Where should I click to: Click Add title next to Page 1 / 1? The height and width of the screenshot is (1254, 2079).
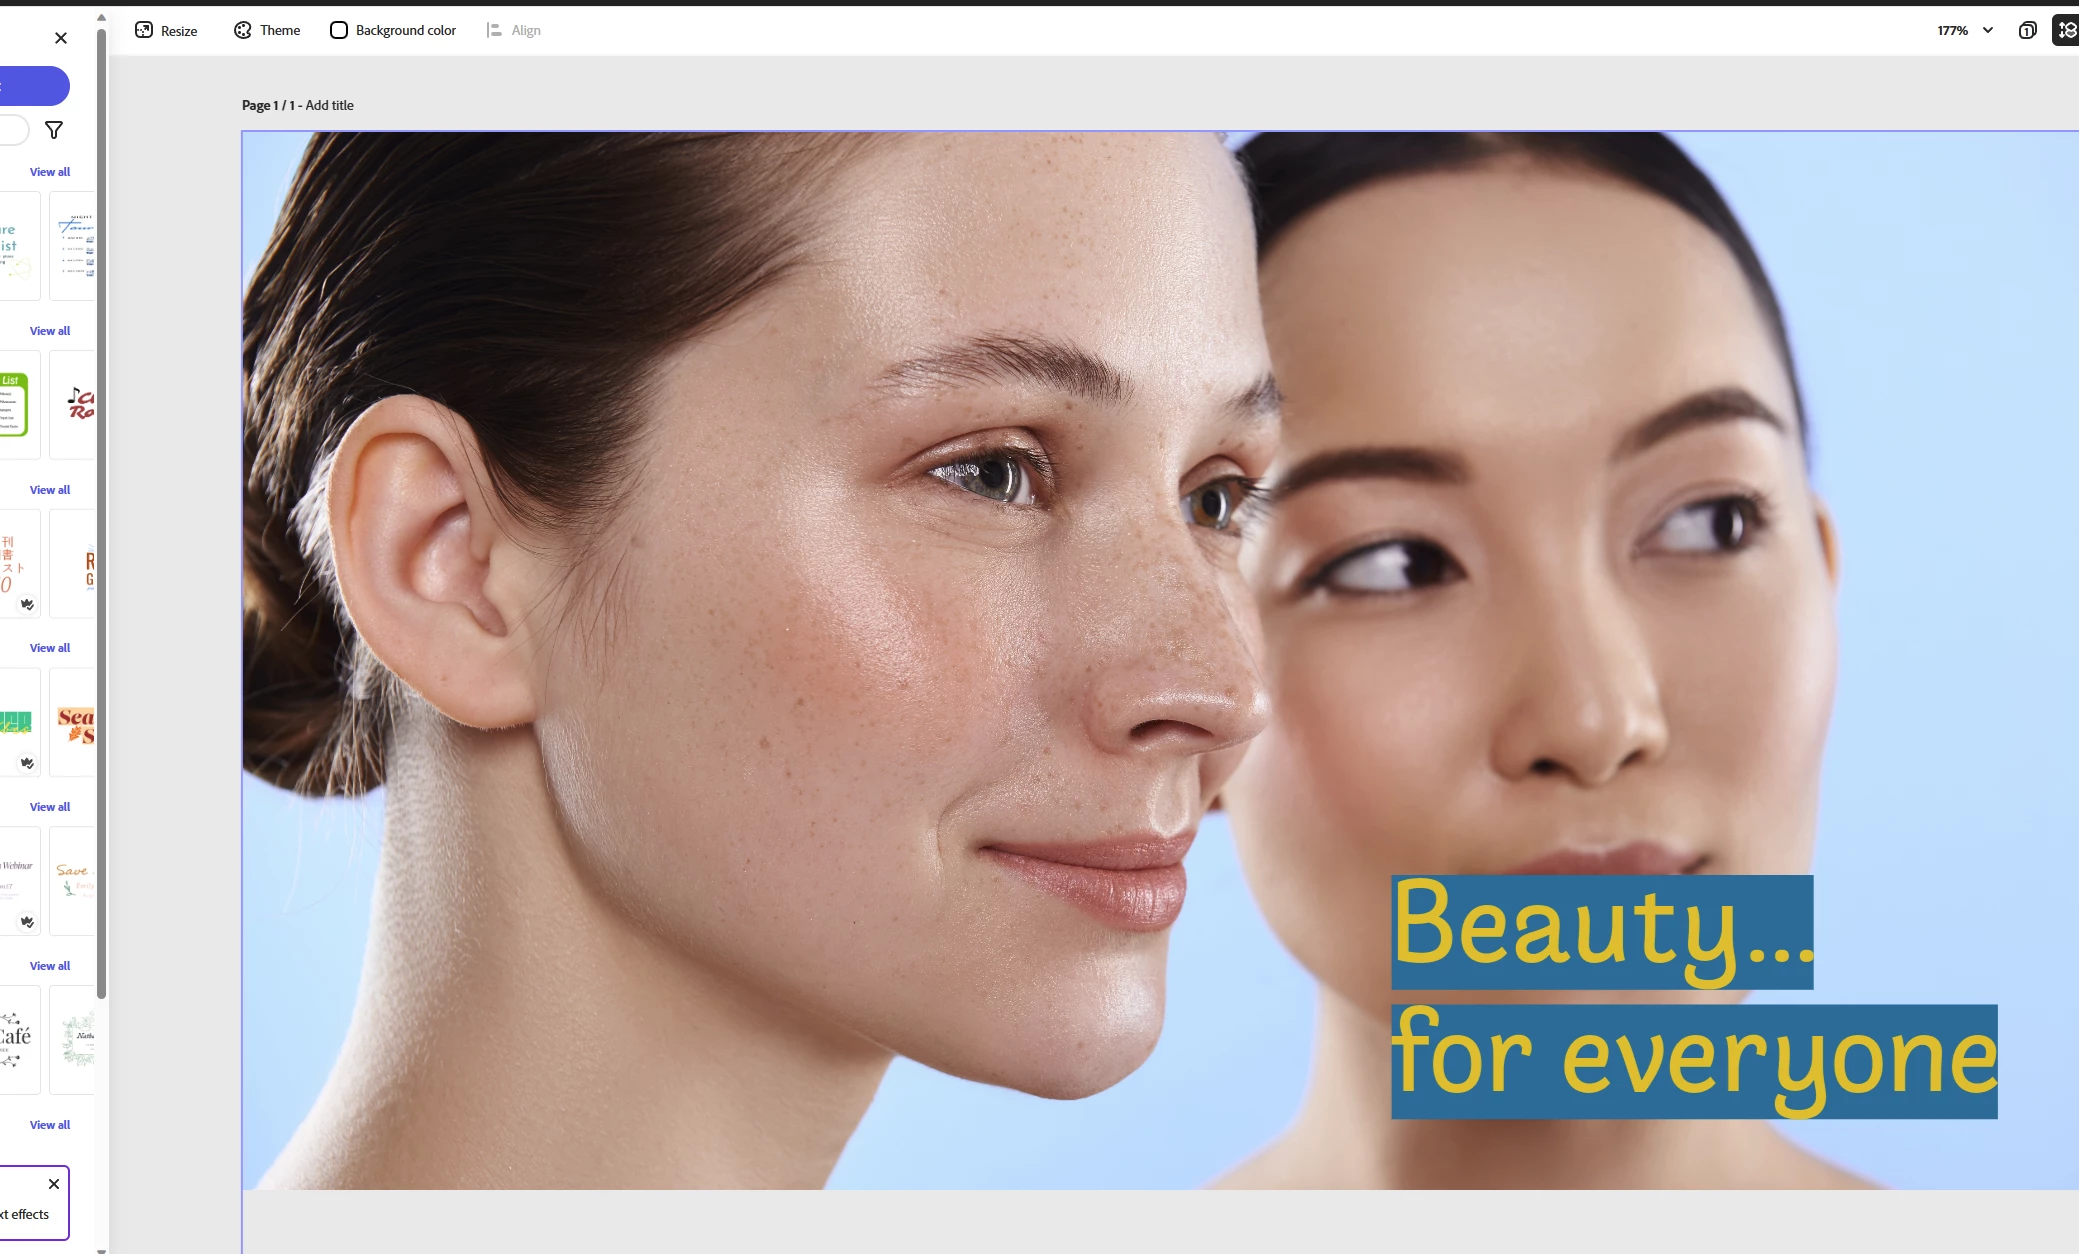click(329, 105)
